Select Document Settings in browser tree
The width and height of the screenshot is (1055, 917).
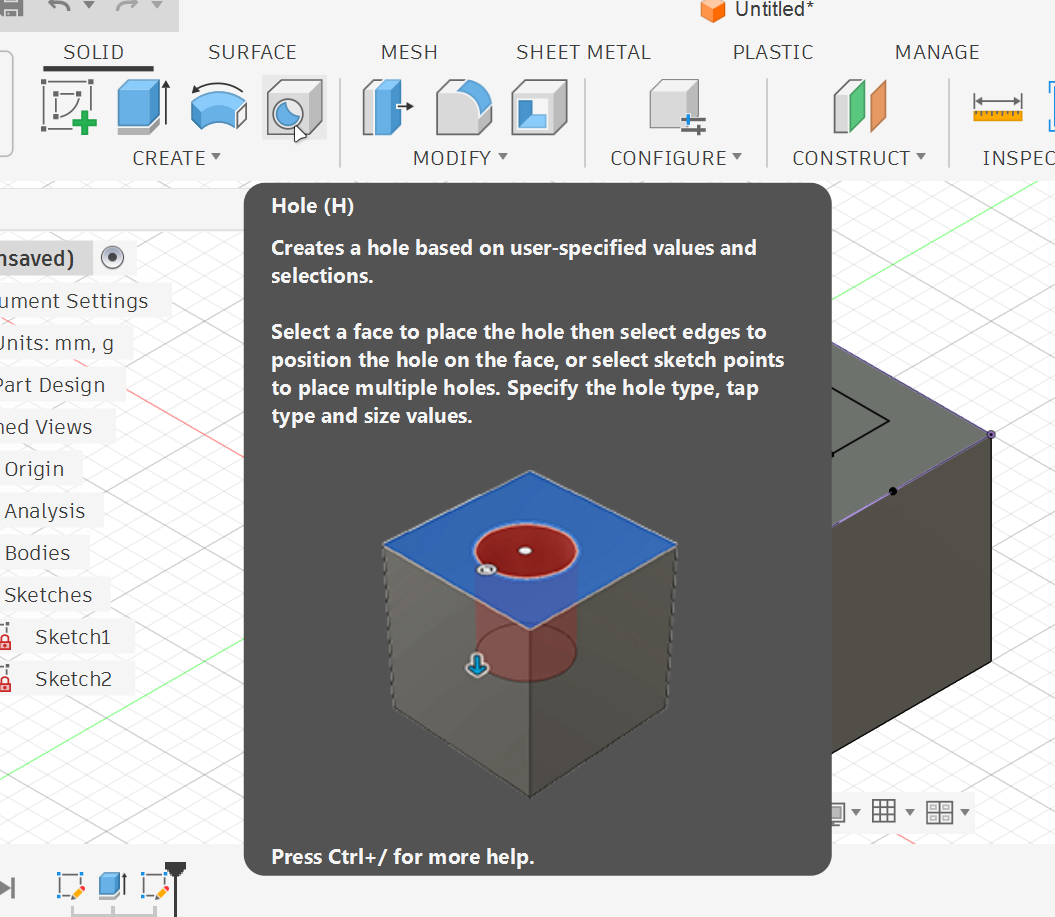click(74, 301)
